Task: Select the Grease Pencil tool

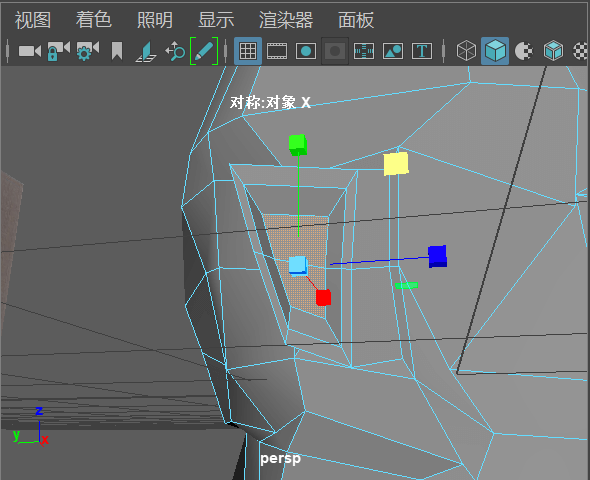Action: [x=204, y=51]
